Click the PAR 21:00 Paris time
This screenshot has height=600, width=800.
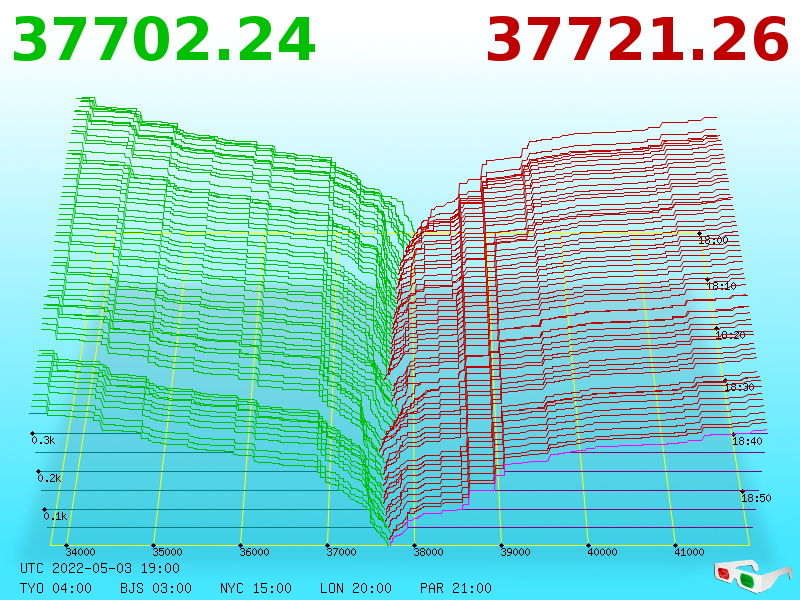pyautogui.click(x=456, y=588)
